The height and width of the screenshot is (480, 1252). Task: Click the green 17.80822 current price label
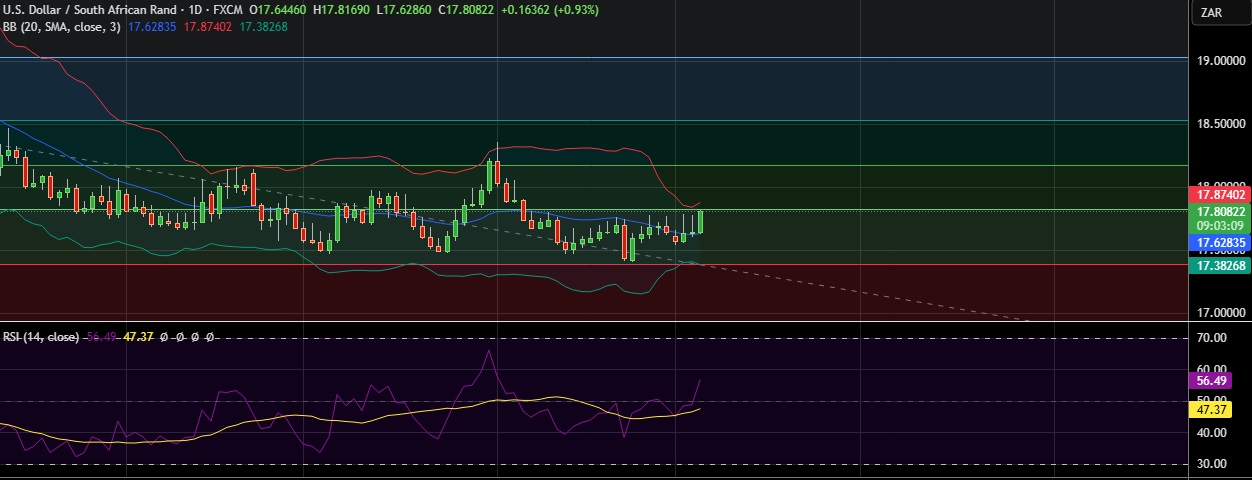click(x=1218, y=212)
